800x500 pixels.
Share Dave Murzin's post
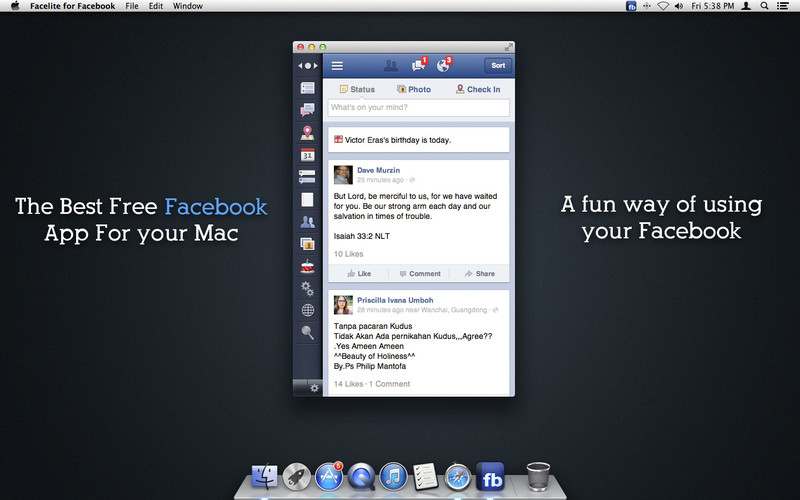[x=480, y=273]
